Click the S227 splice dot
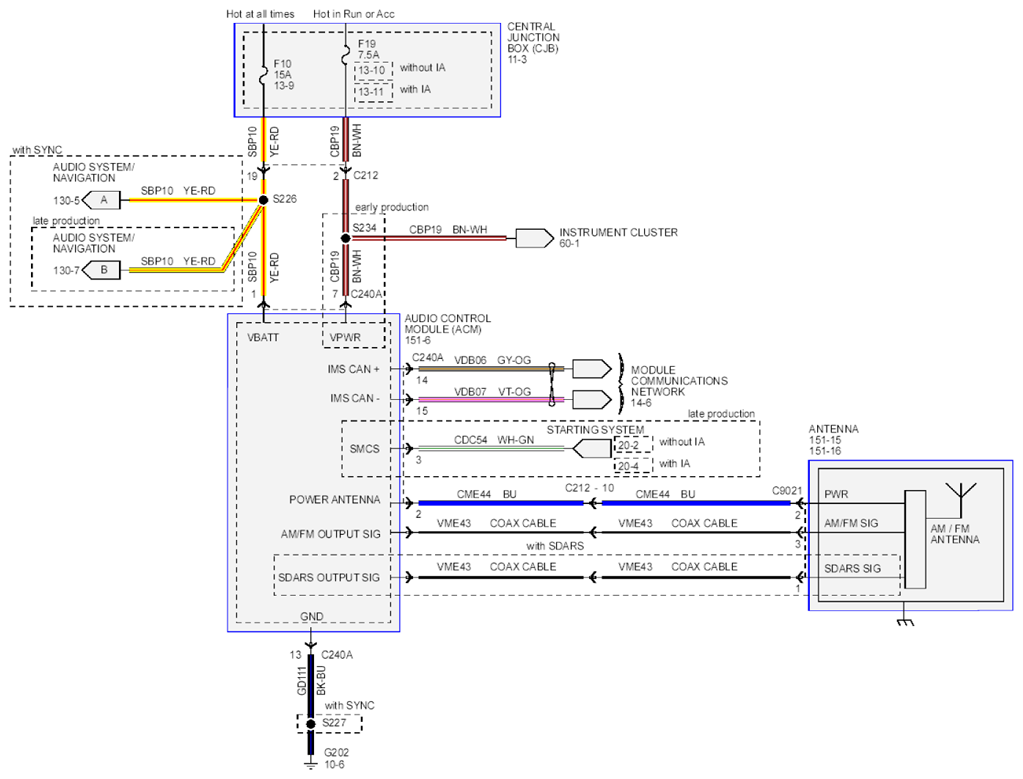1023x779 pixels. coord(311,724)
